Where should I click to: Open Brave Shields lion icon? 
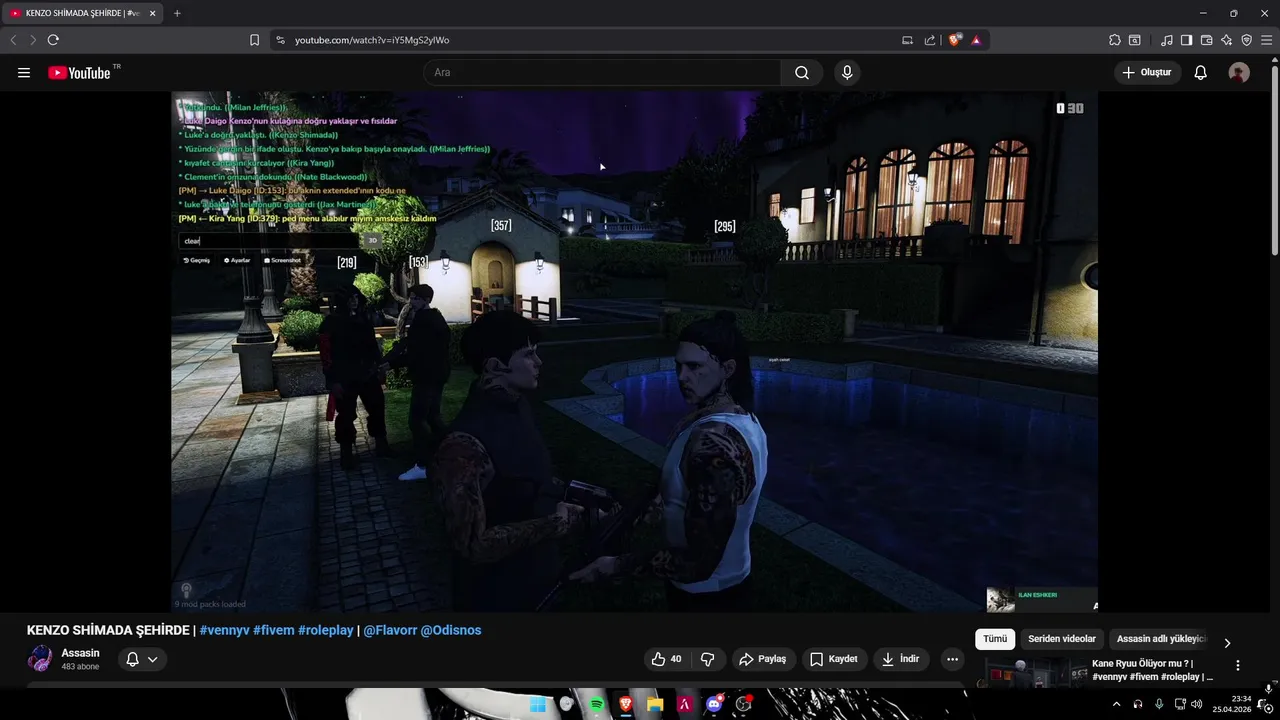click(x=955, y=40)
